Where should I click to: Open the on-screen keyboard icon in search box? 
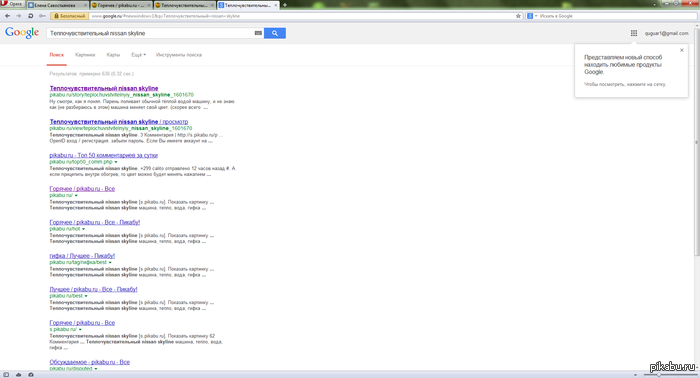[258, 33]
